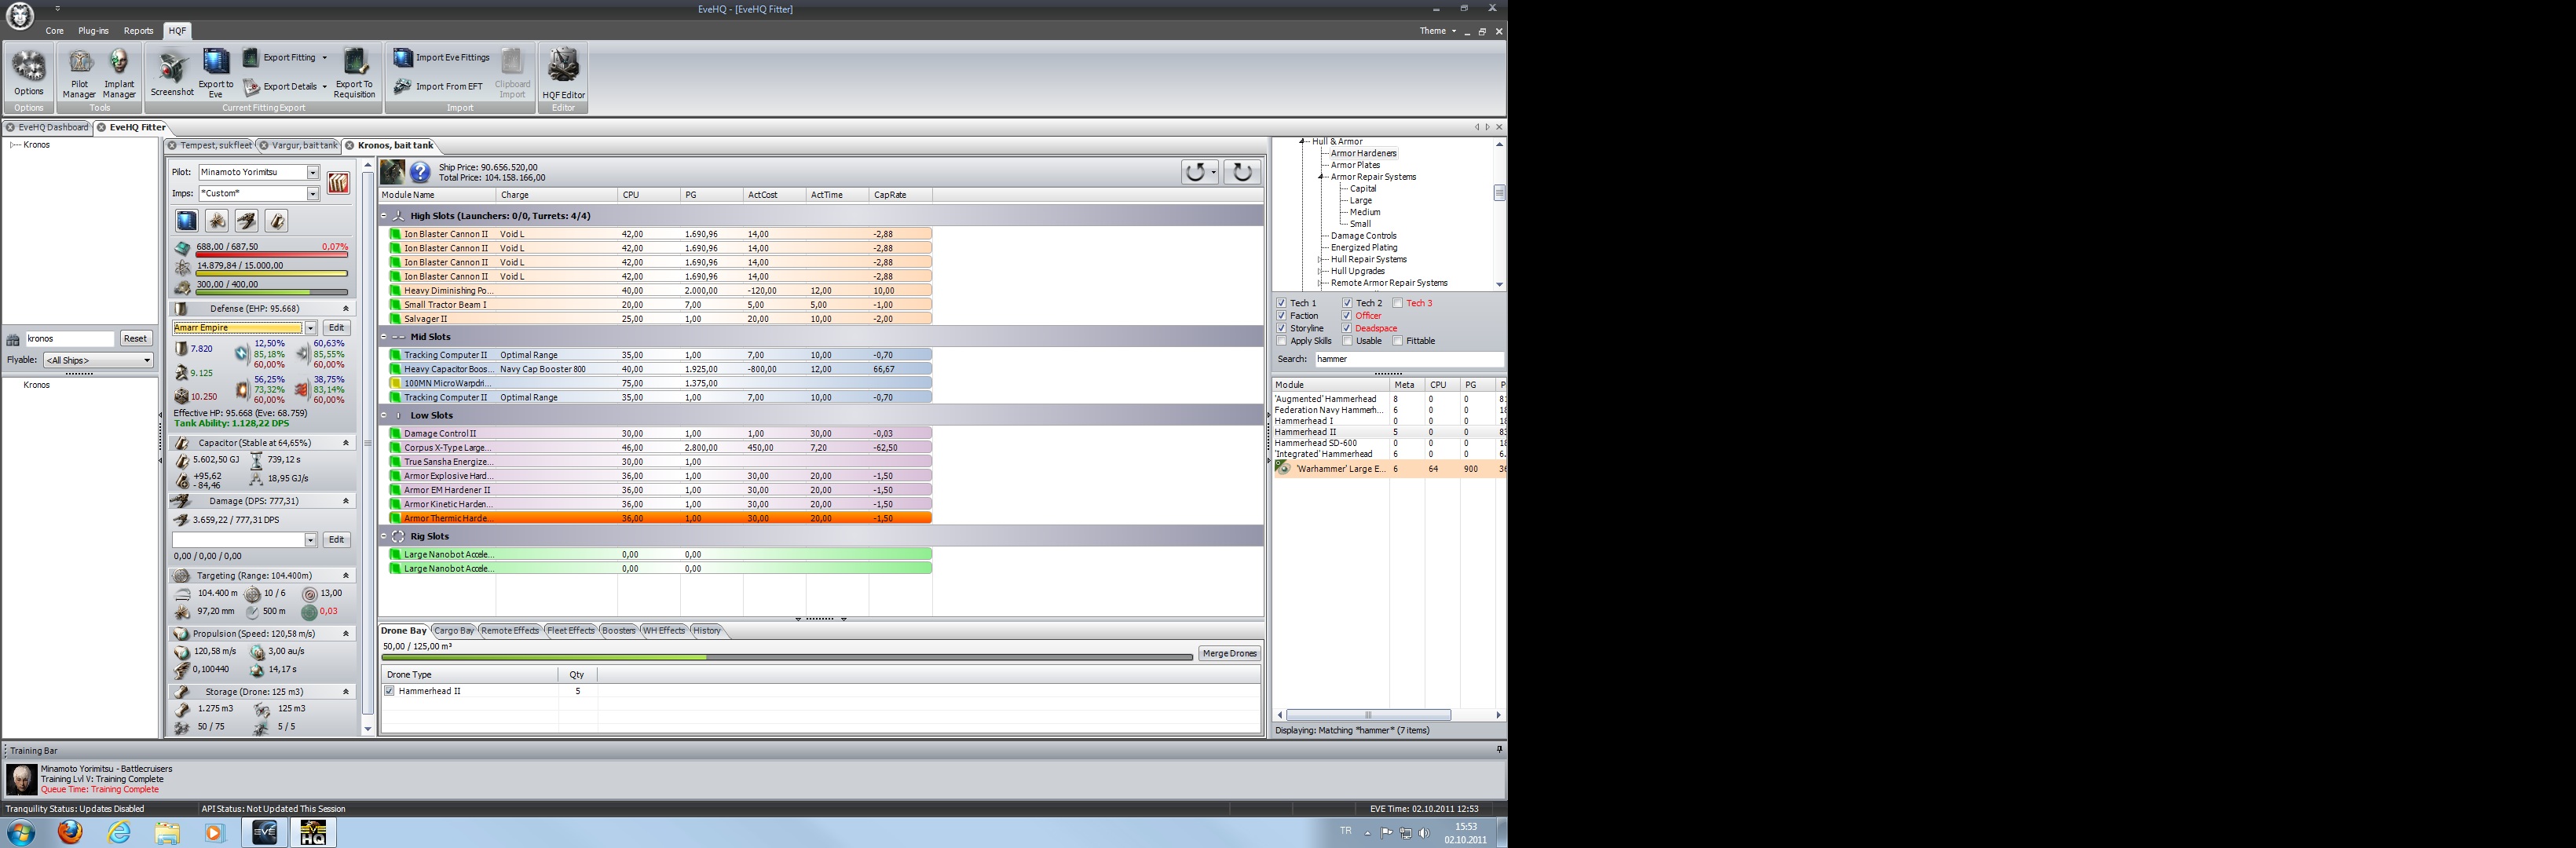Screen dimensions: 2576x848
Task: Collapse the High Slots section
Action: (x=383, y=216)
